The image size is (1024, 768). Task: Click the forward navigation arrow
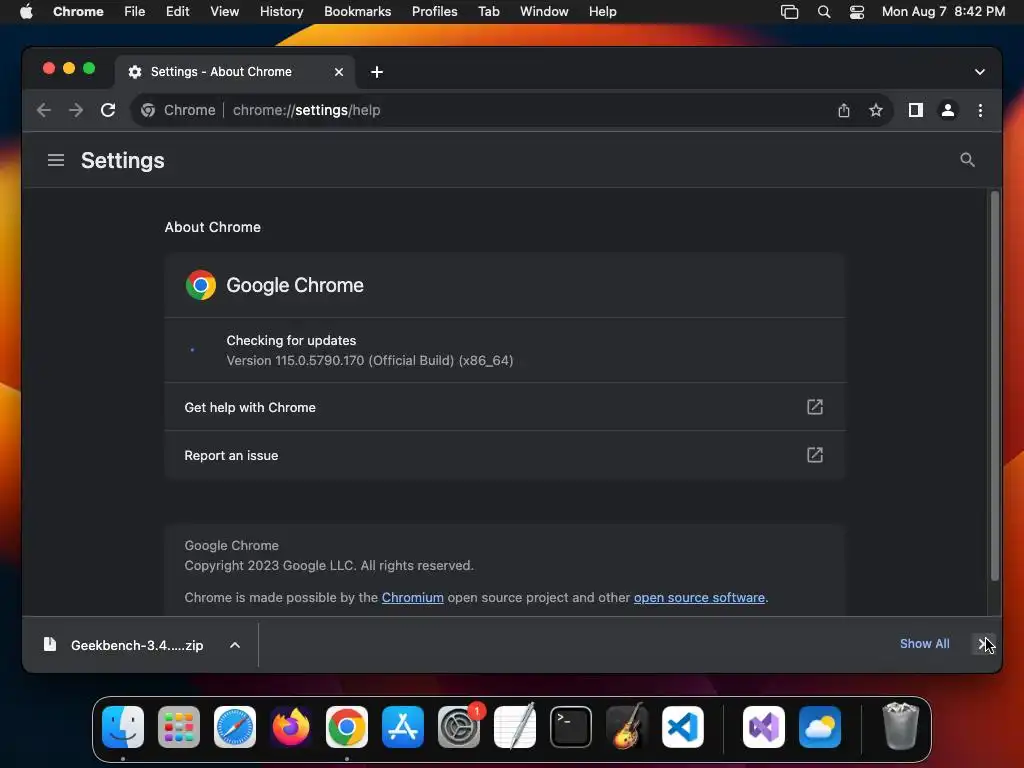[x=76, y=110]
